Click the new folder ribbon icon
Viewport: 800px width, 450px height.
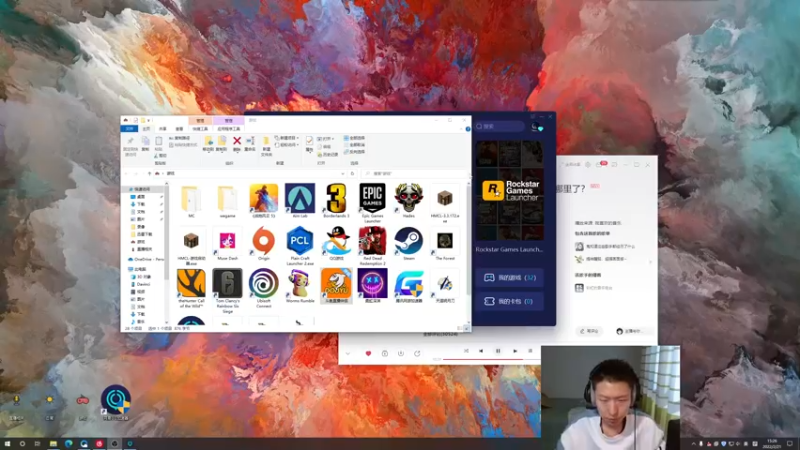[x=266, y=141]
